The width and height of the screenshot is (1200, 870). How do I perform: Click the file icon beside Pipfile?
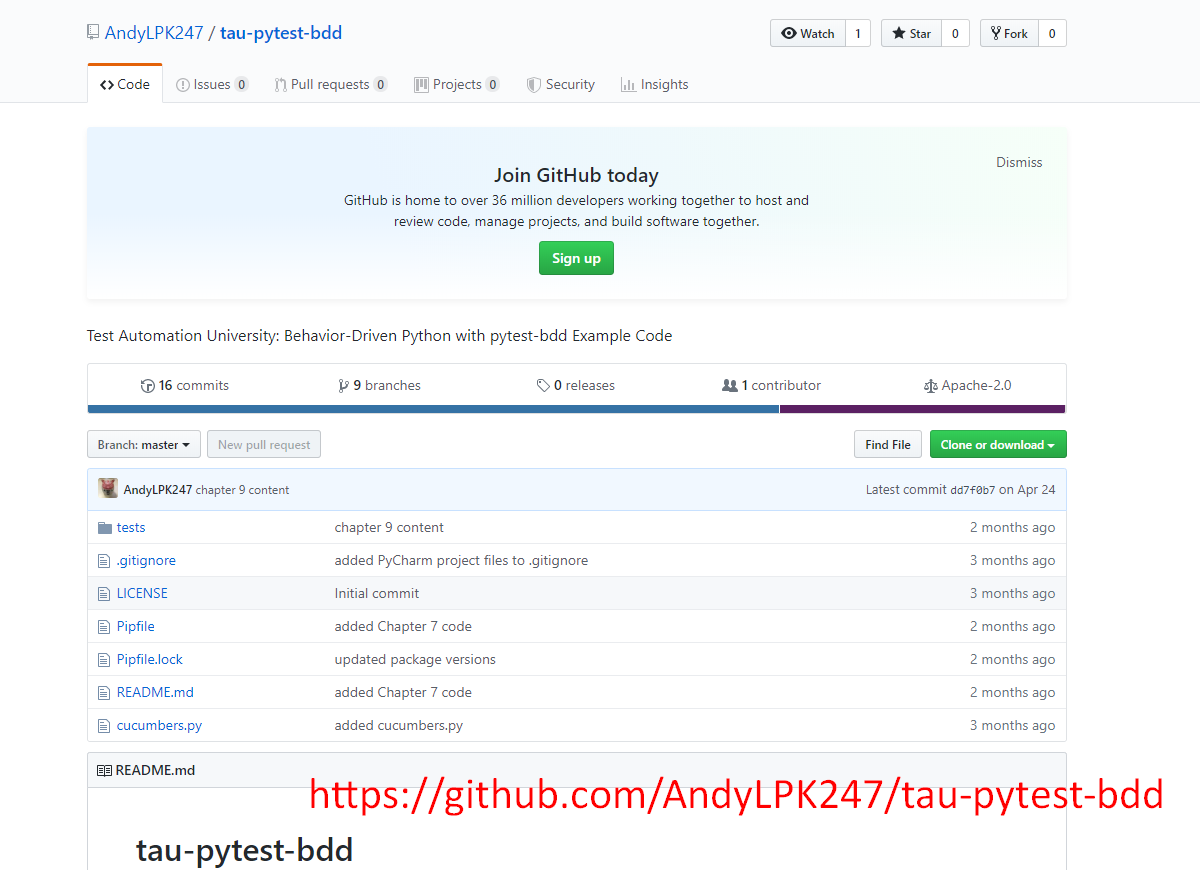click(103, 626)
